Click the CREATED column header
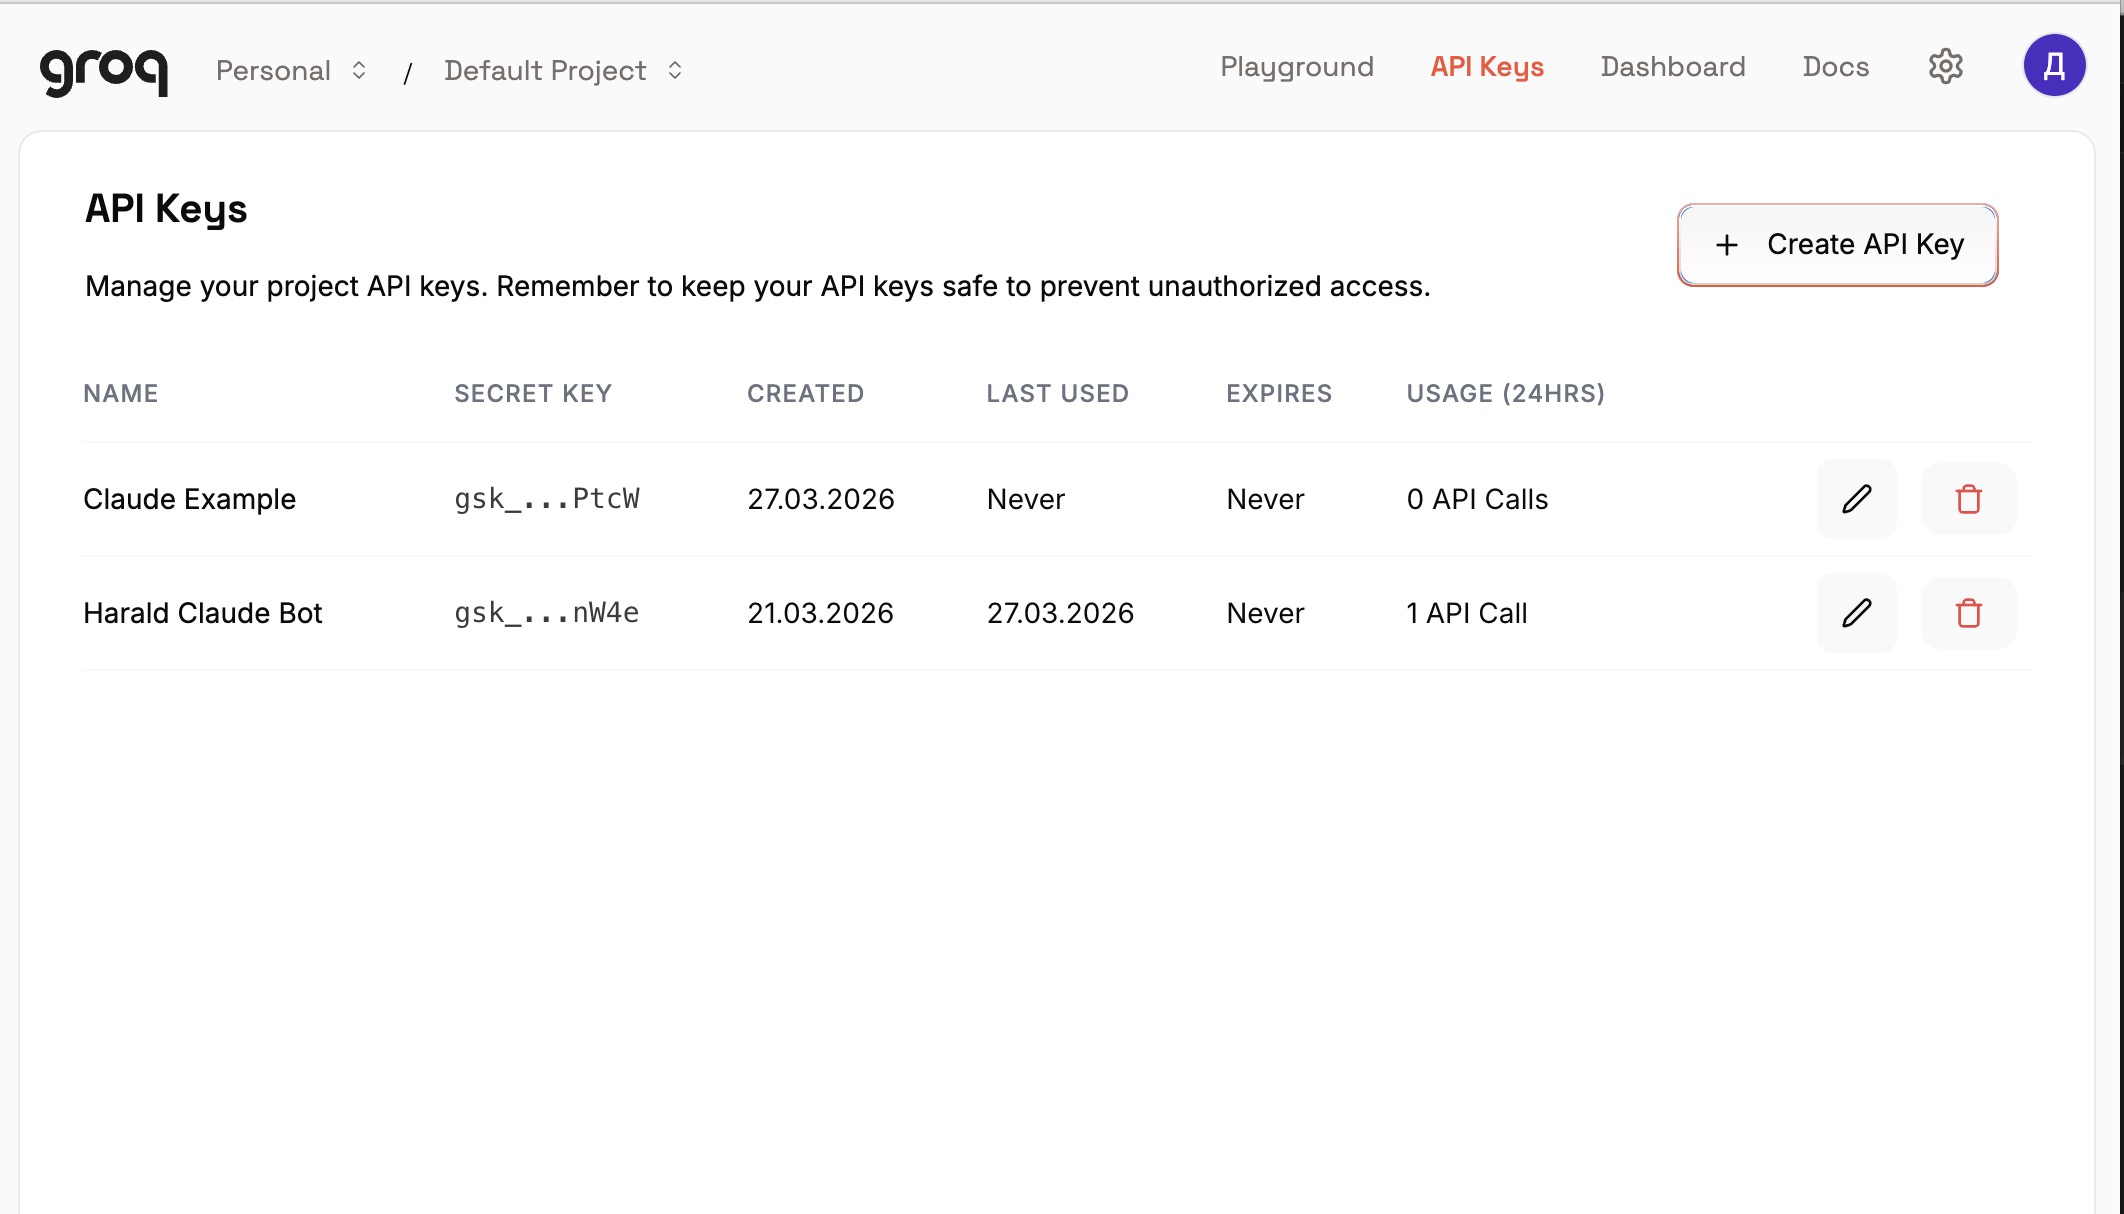Image resolution: width=2124 pixels, height=1214 pixels. point(805,394)
